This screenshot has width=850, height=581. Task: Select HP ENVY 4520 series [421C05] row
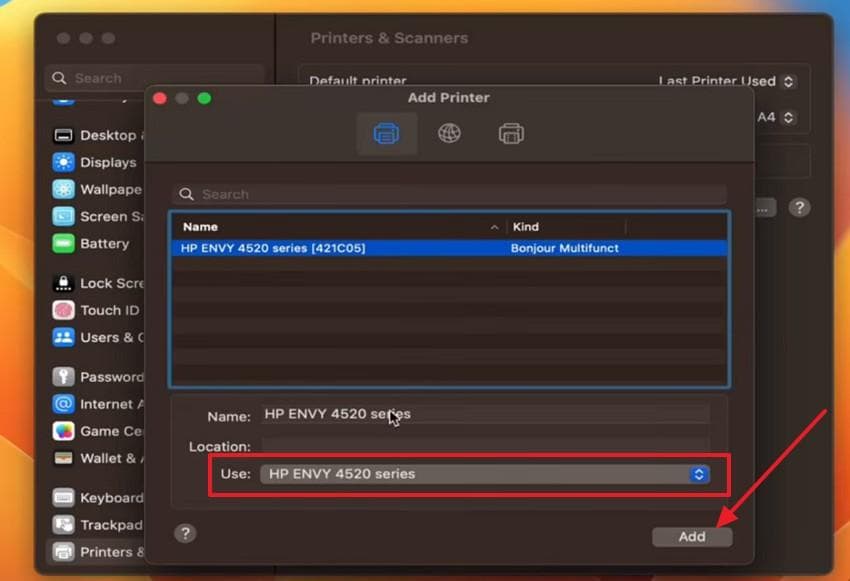(x=449, y=248)
